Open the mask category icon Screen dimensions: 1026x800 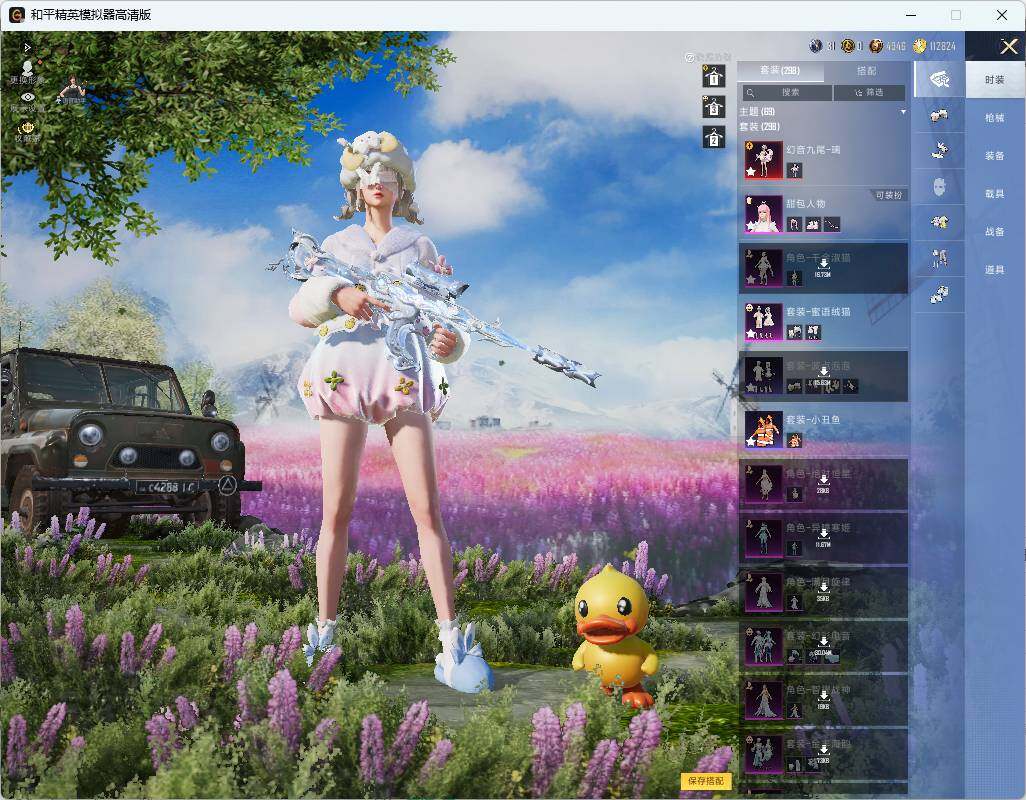939,187
